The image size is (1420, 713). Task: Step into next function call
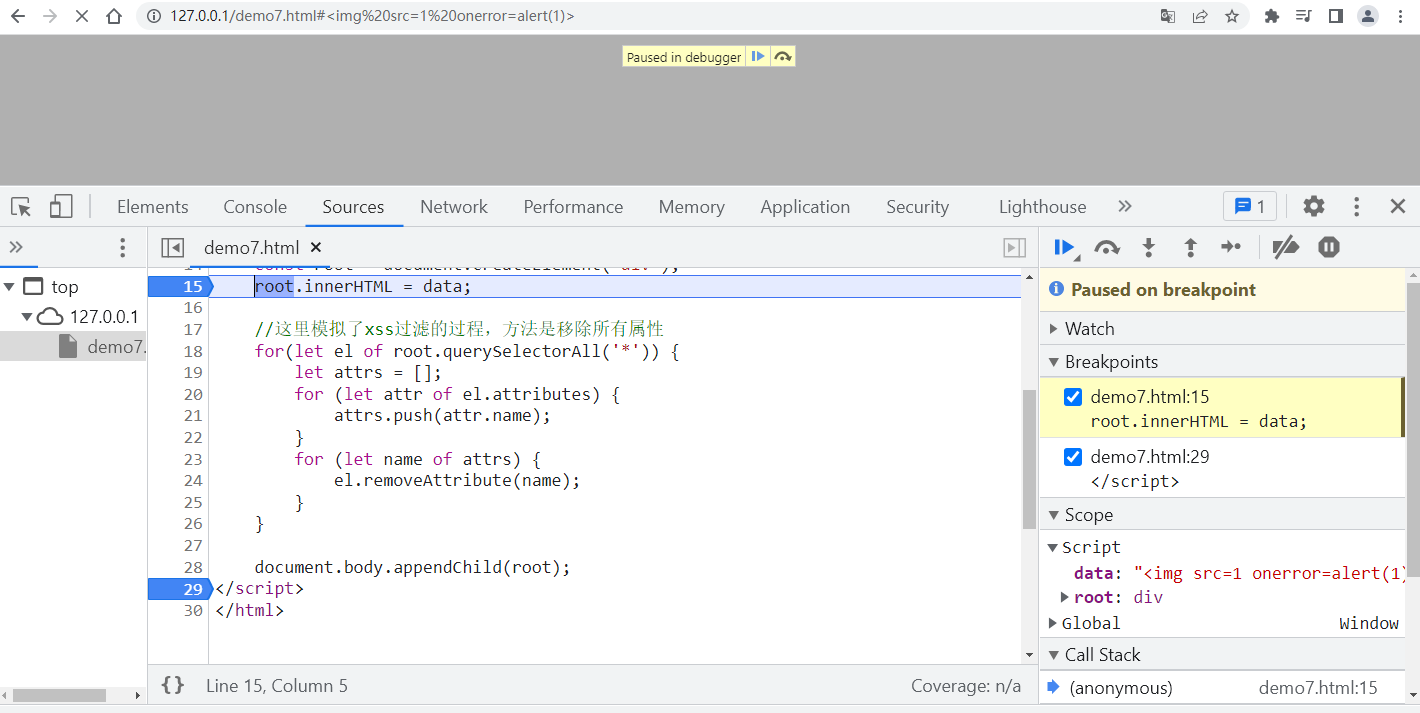tap(1149, 247)
